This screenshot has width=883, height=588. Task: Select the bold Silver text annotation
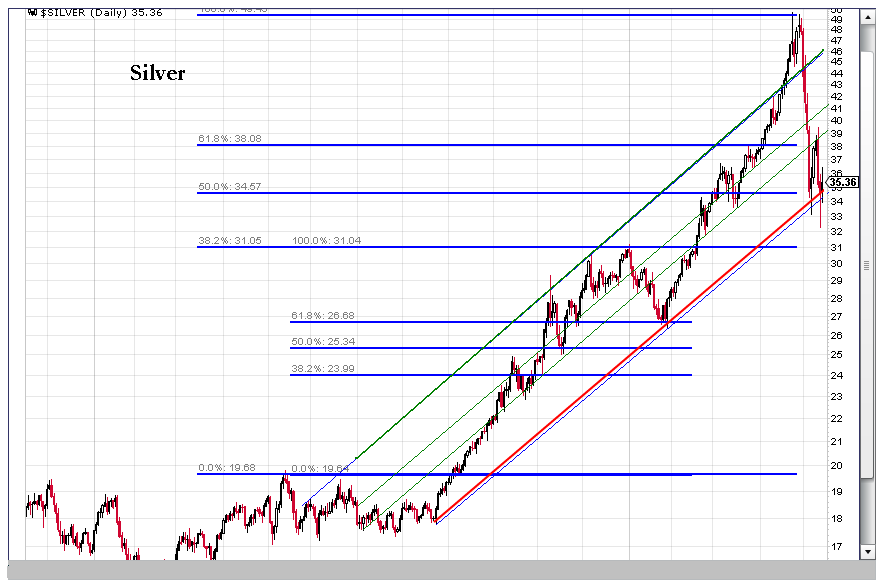point(157,73)
